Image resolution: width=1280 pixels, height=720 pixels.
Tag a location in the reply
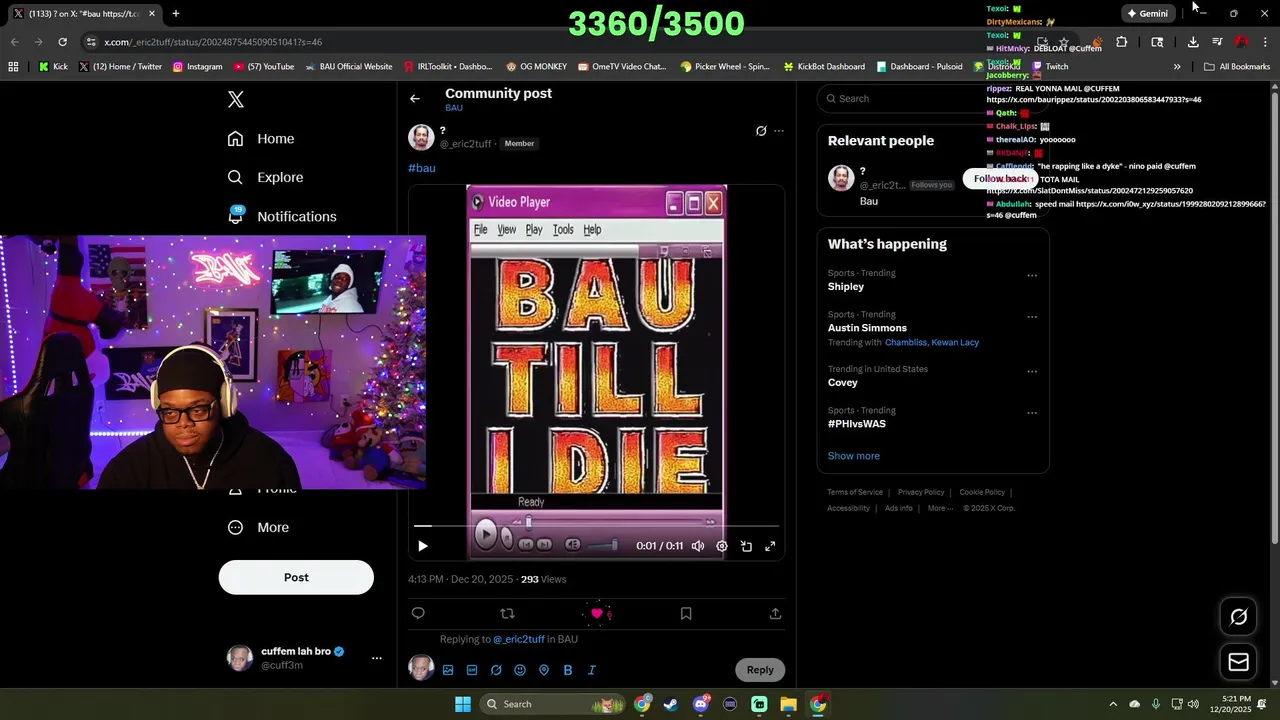point(544,670)
